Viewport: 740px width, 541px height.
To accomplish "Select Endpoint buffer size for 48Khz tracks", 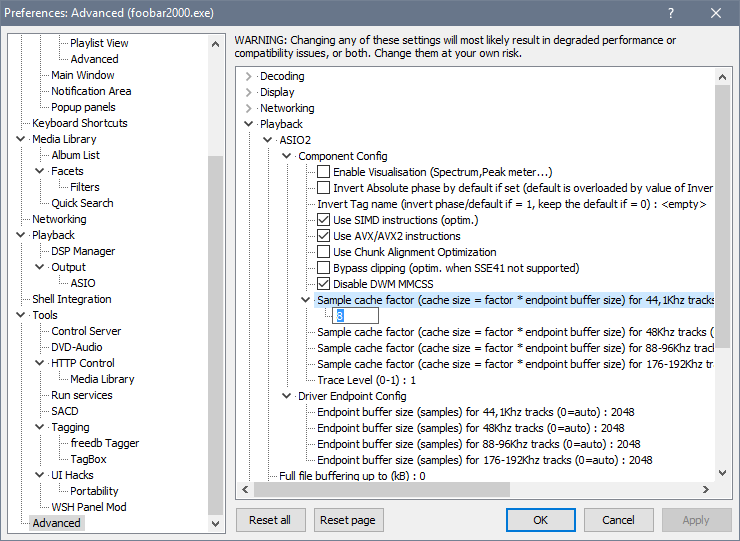I will [x=471, y=428].
